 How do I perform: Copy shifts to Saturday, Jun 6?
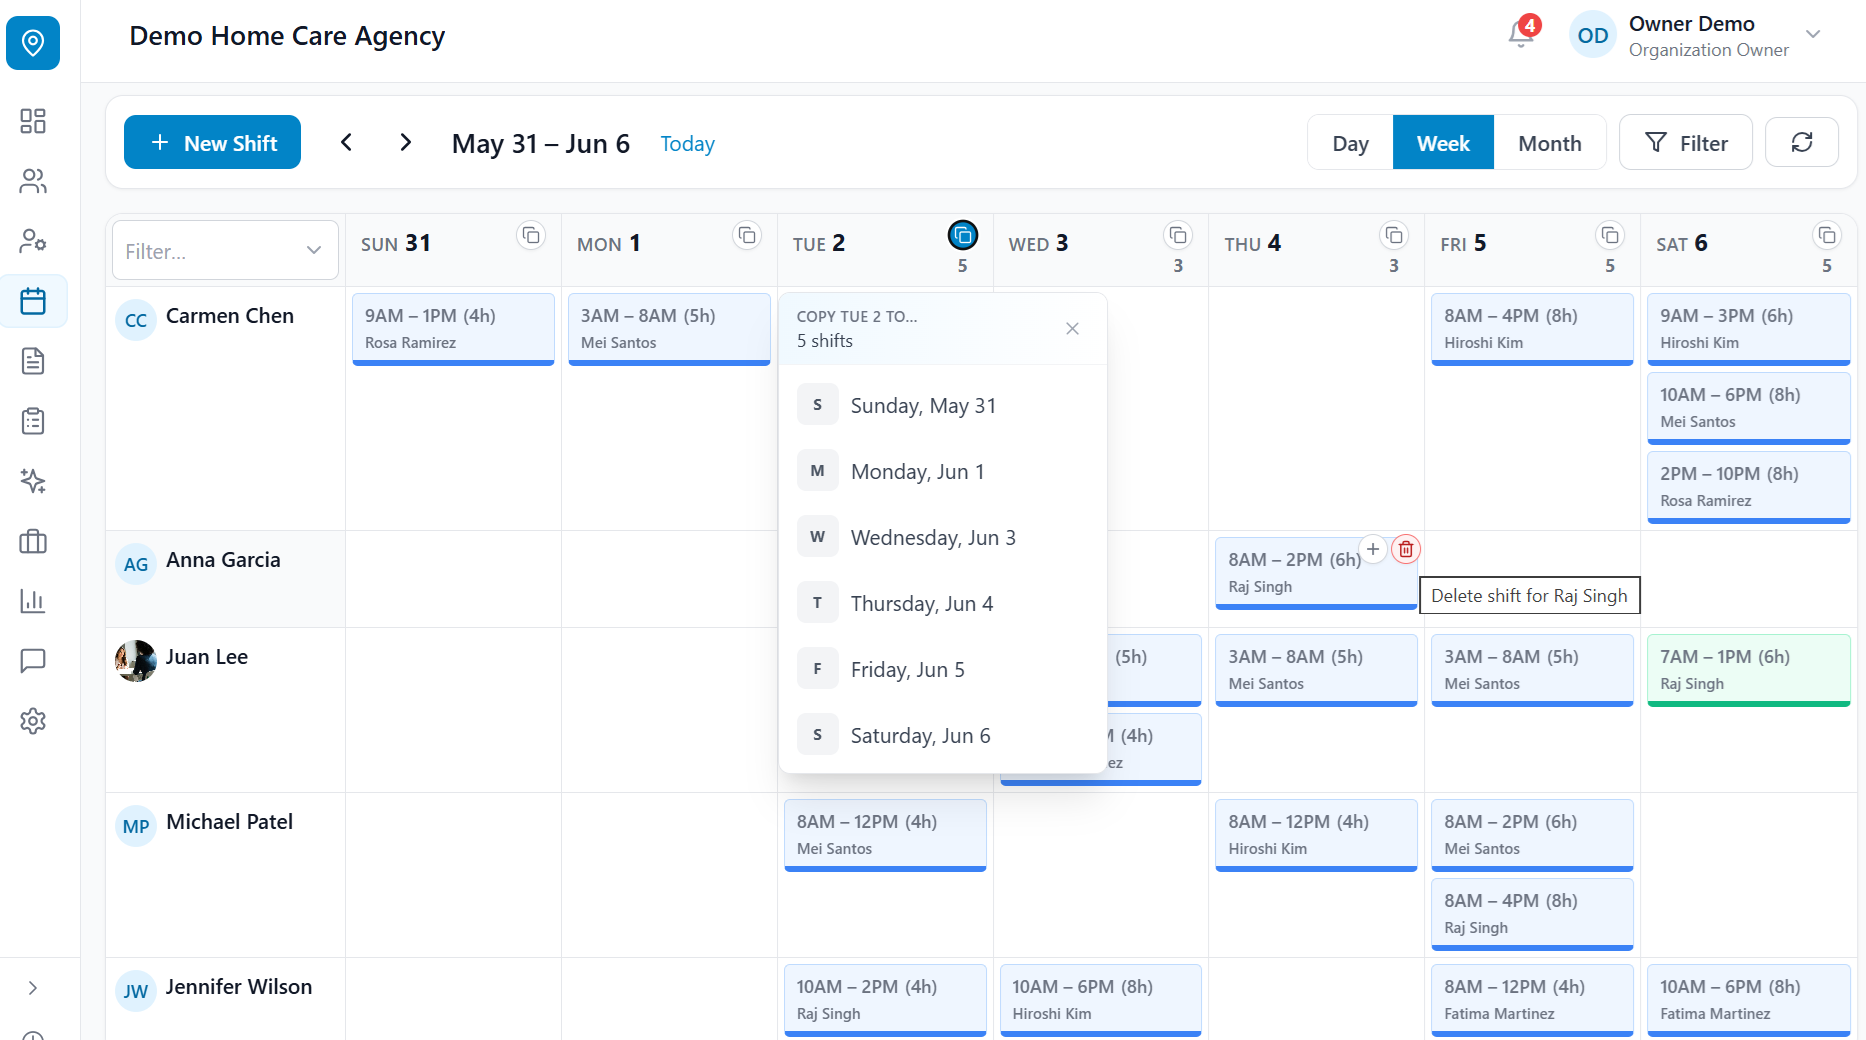[x=942, y=735]
